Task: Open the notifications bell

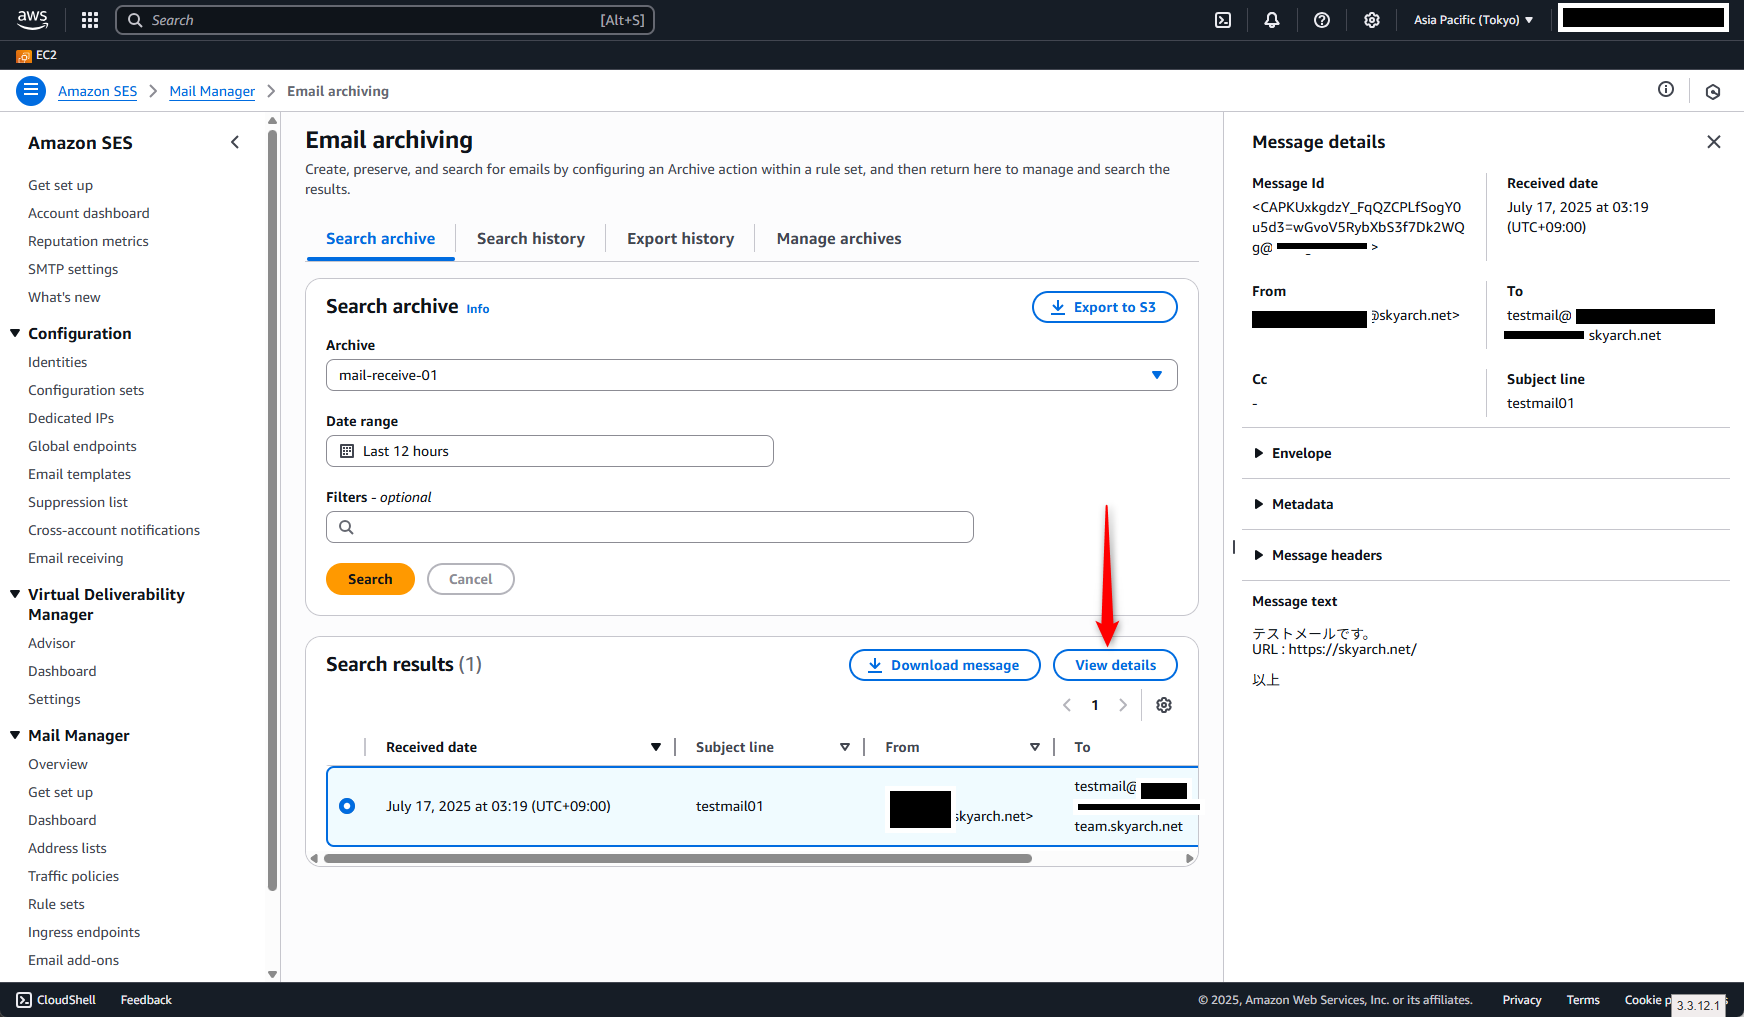Action: [1271, 20]
